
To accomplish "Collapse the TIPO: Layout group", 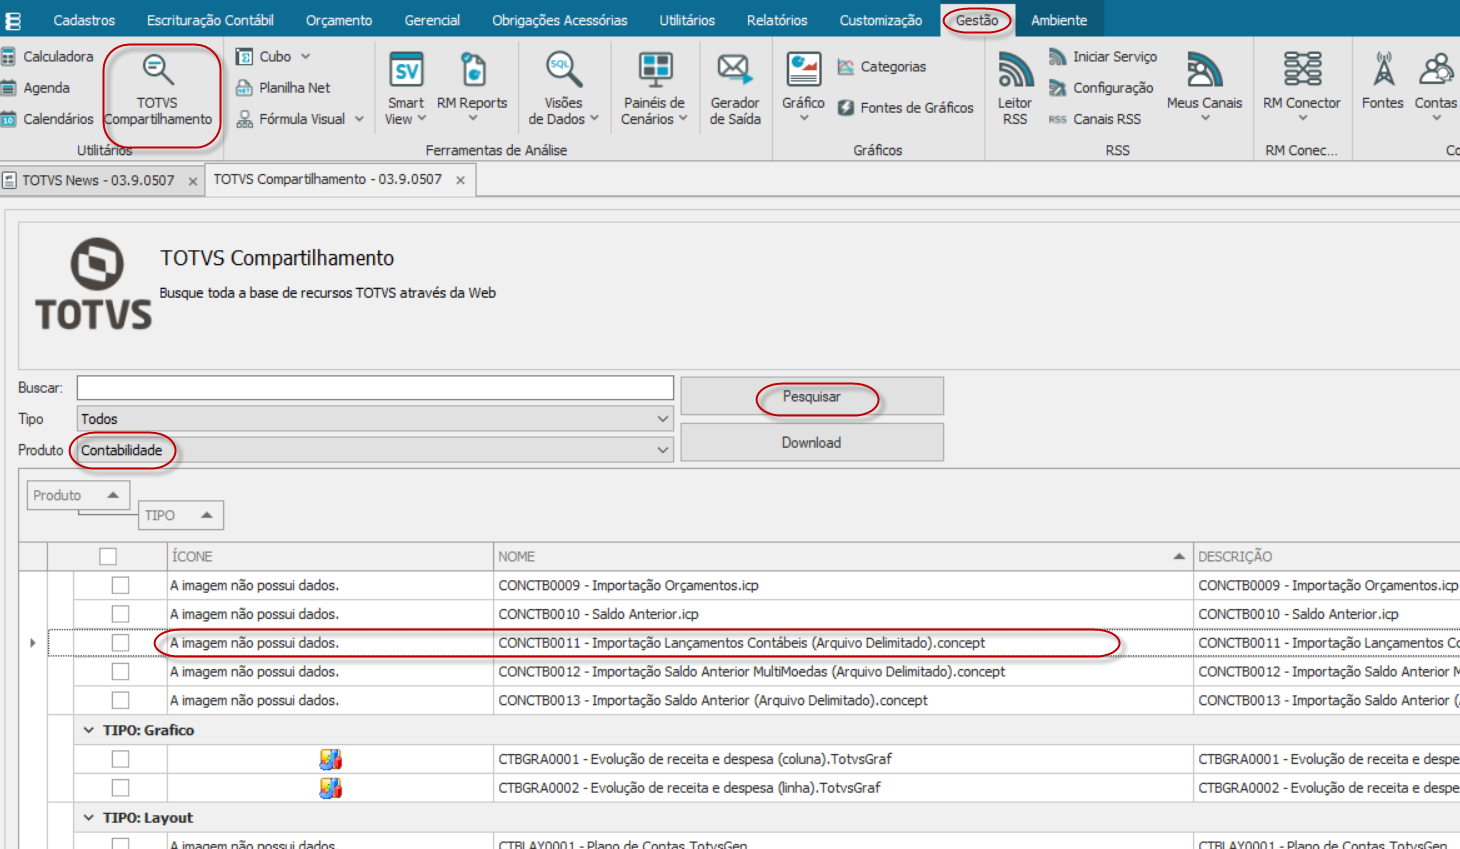I will point(89,818).
